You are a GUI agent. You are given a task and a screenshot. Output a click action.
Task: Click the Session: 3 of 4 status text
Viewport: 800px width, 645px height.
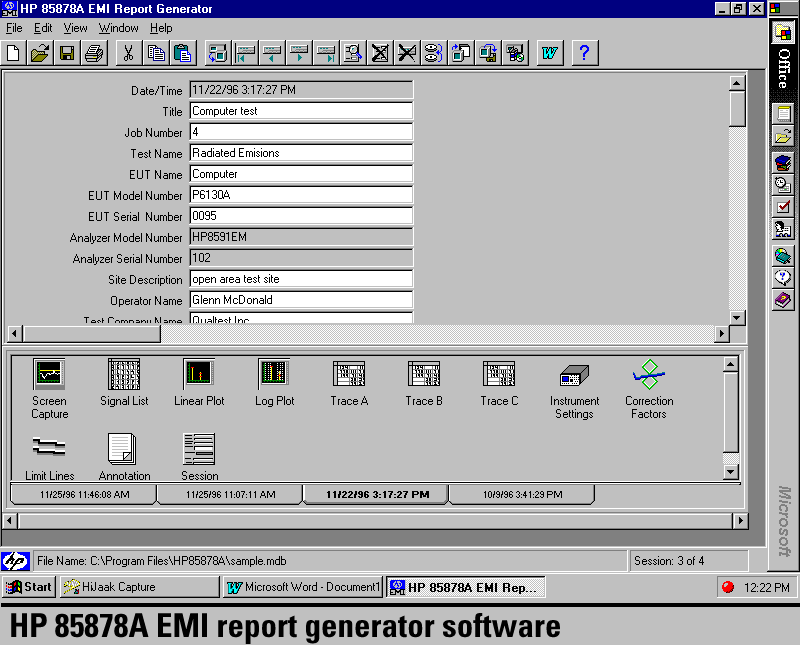click(x=669, y=561)
